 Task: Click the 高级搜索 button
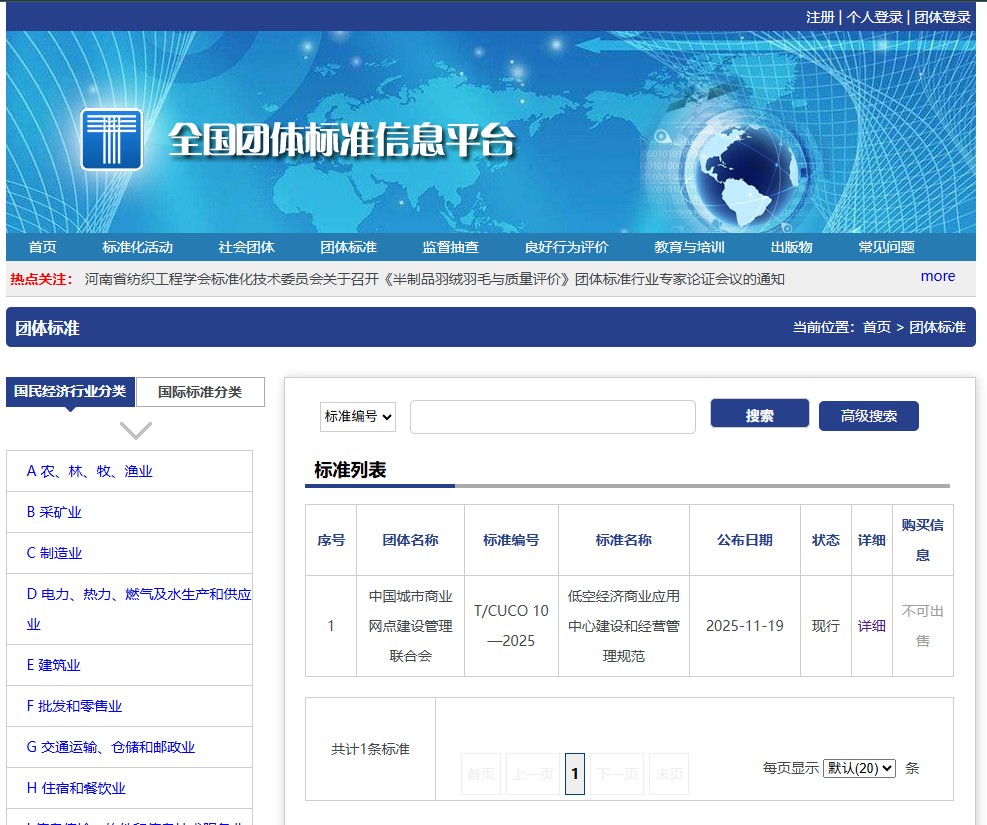[x=868, y=416]
